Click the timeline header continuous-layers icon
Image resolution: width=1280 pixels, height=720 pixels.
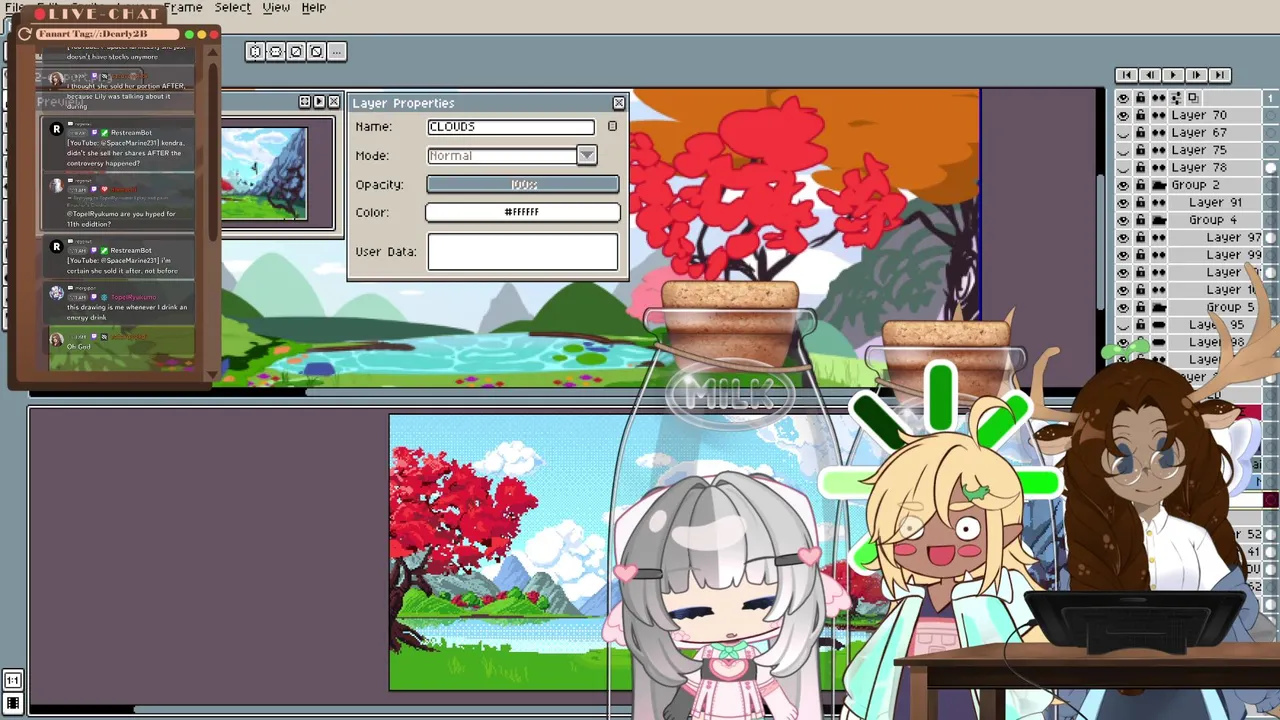(1158, 97)
